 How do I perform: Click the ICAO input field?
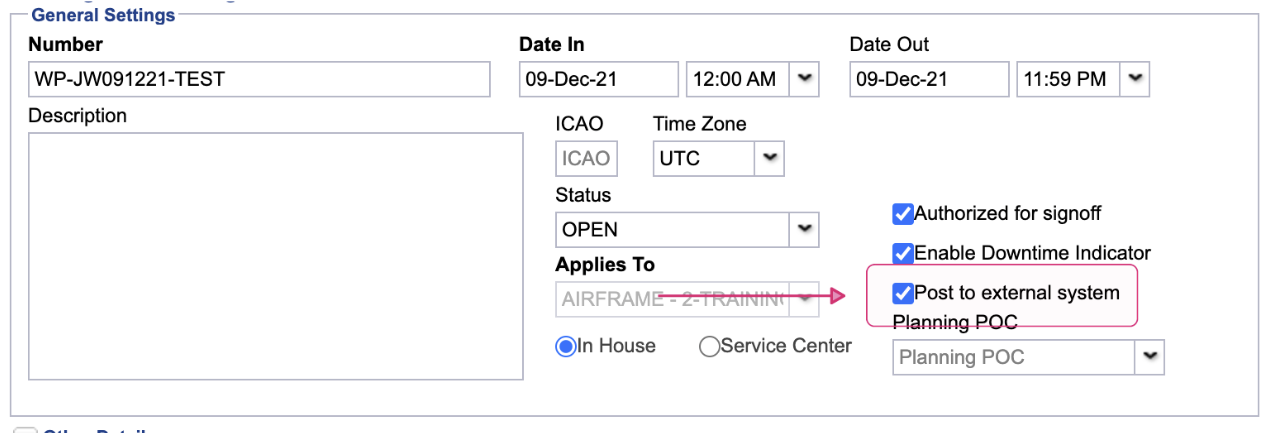(586, 158)
